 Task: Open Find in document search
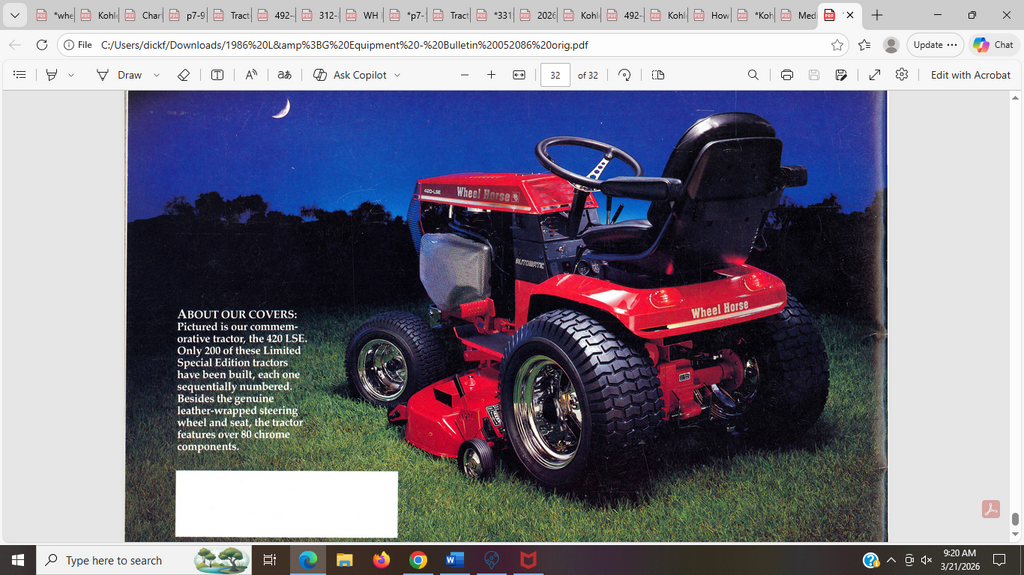pyautogui.click(x=753, y=75)
